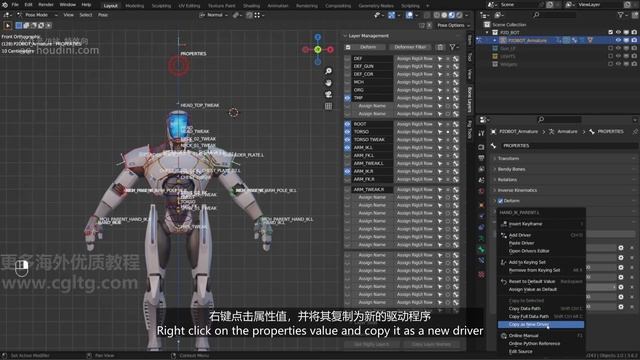Select the material preview shading mode
Screen dimensions: 640x360
click(451, 15)
